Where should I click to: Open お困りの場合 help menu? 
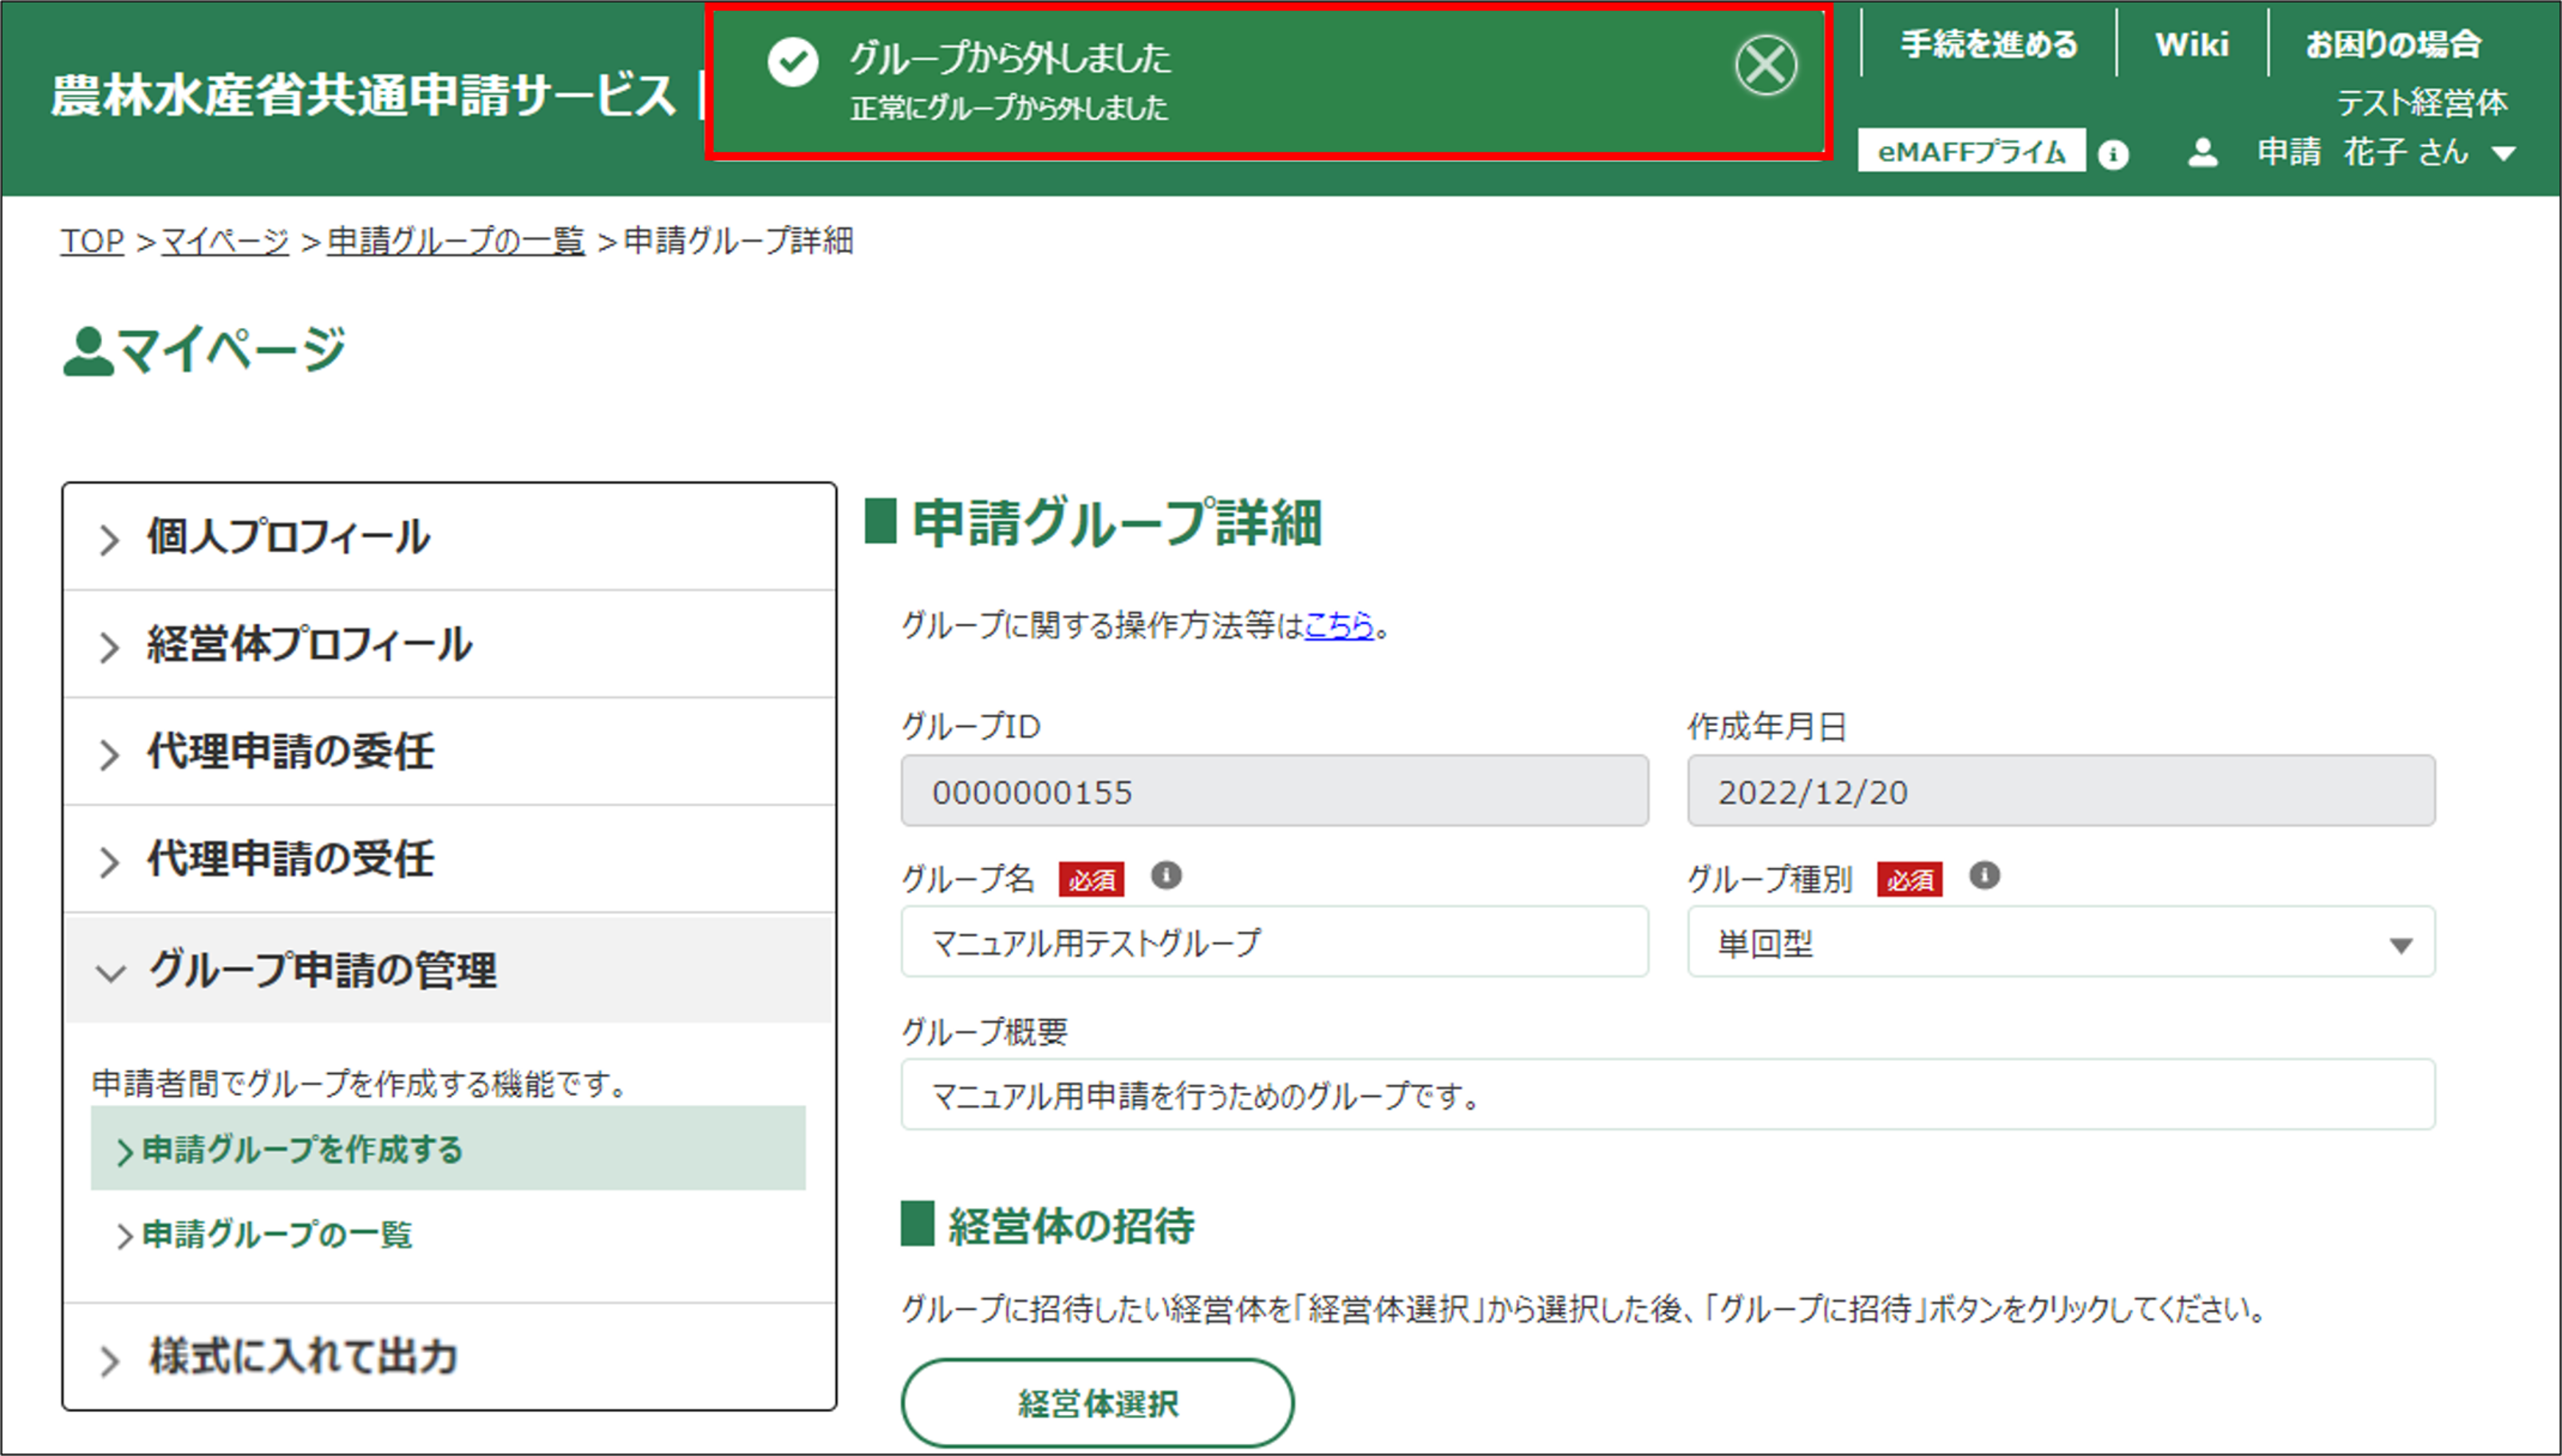[2393, 44]
